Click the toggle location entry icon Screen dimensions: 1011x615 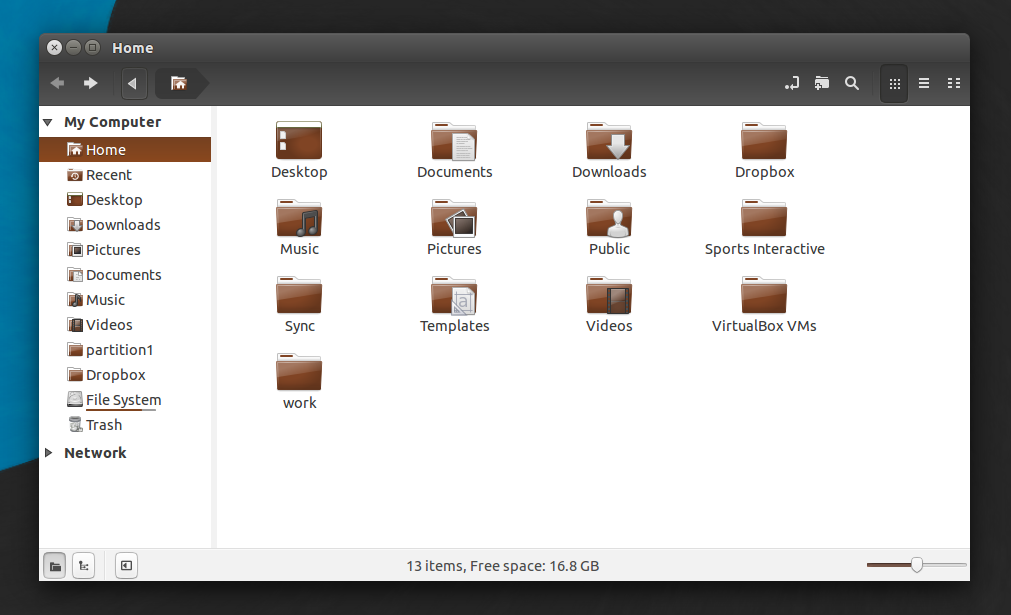792,83
